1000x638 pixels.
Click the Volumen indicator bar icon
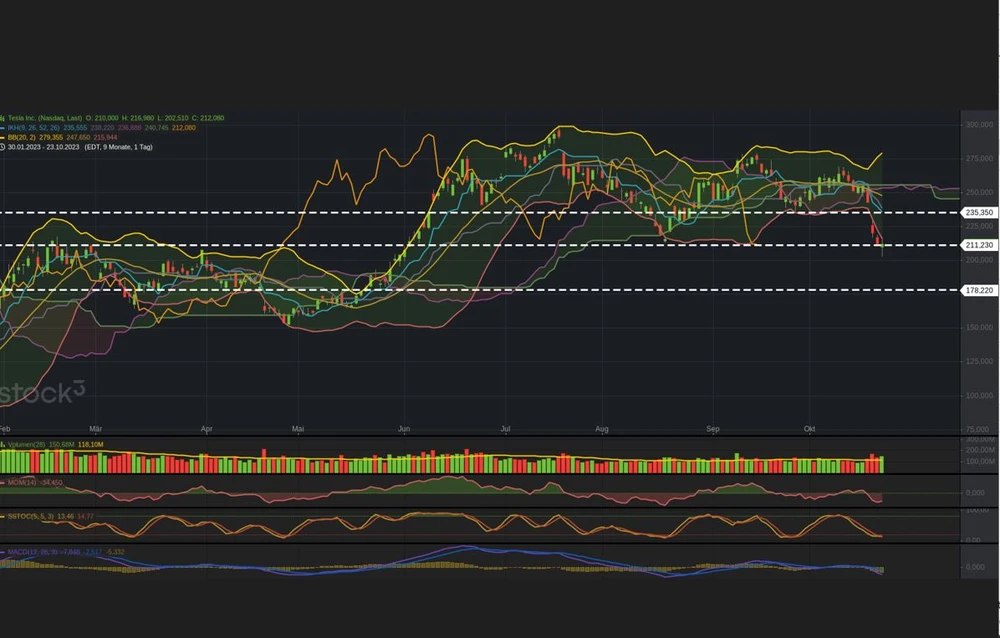click(3, 445)
